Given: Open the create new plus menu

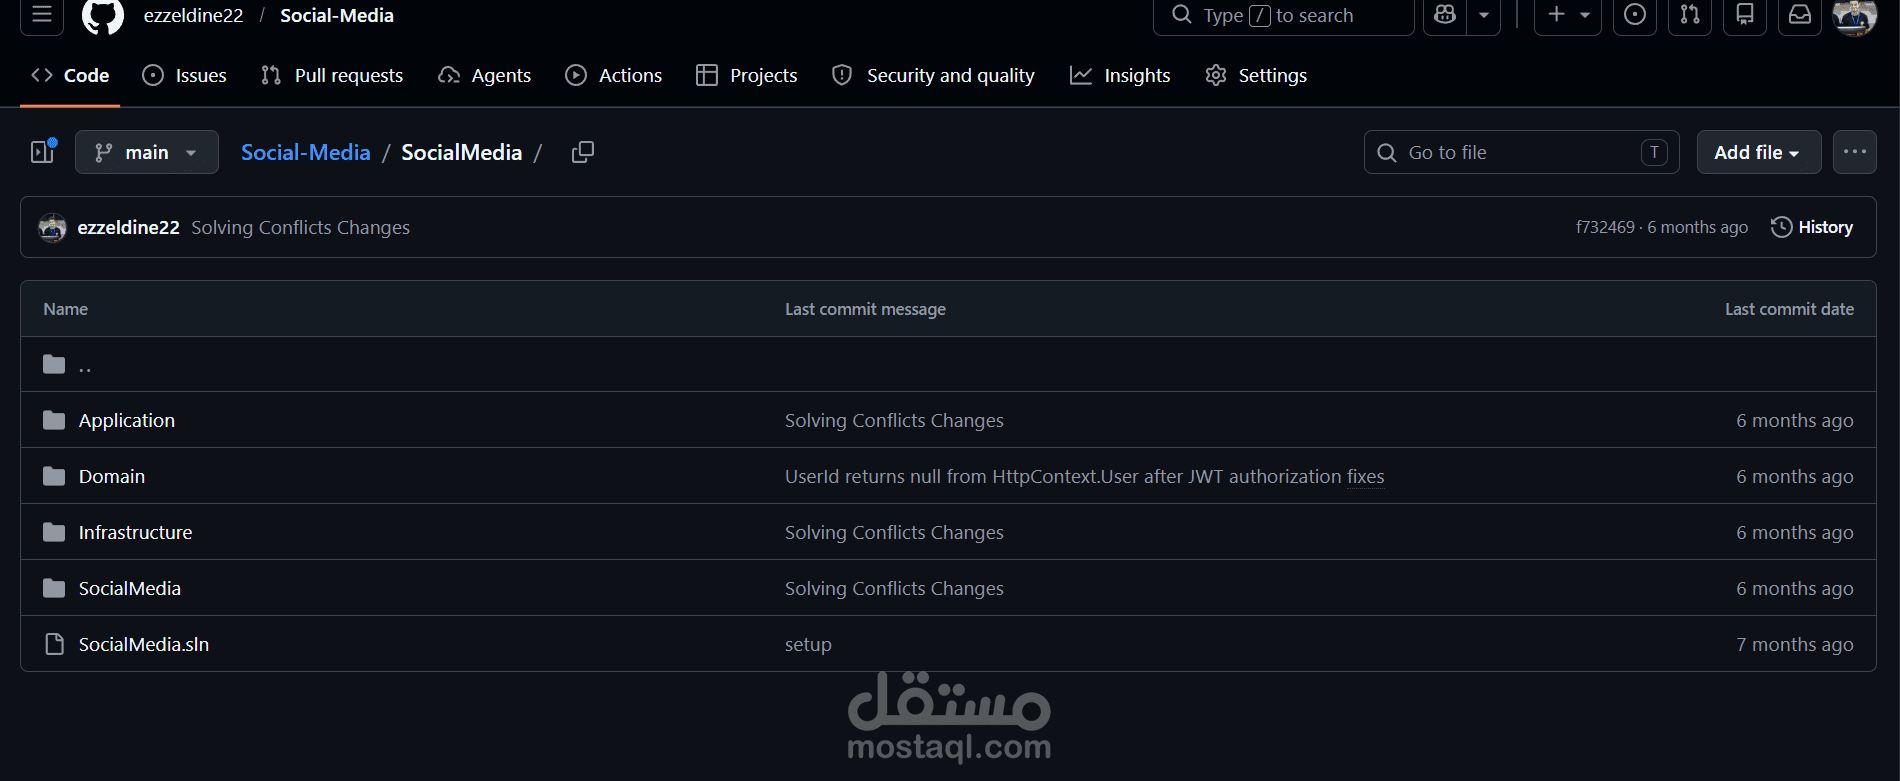Looking at the screenshot, I should pos(1568,15).
